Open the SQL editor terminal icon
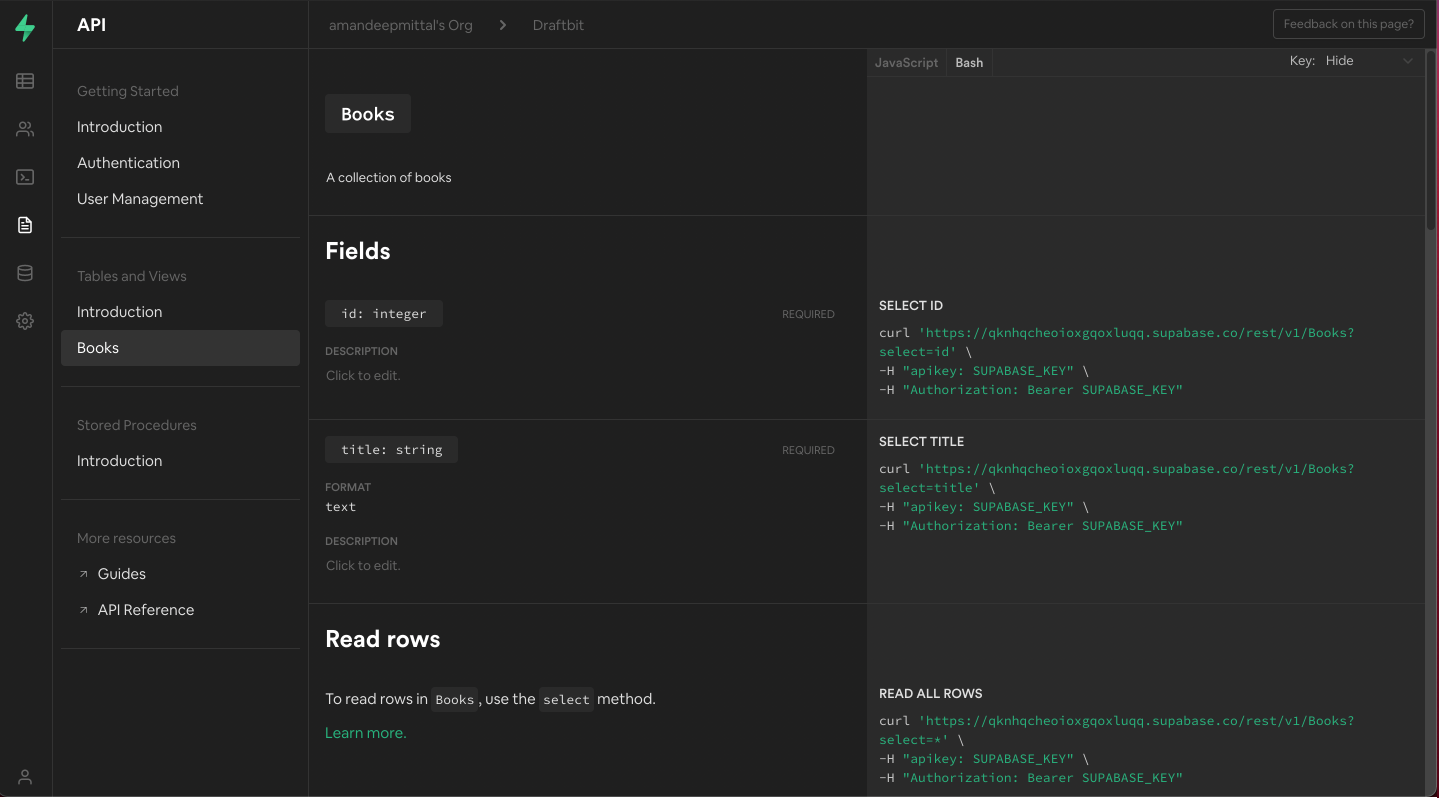Image resolution: width=1439 pixels, height=798 pixels. click(25, 177)
